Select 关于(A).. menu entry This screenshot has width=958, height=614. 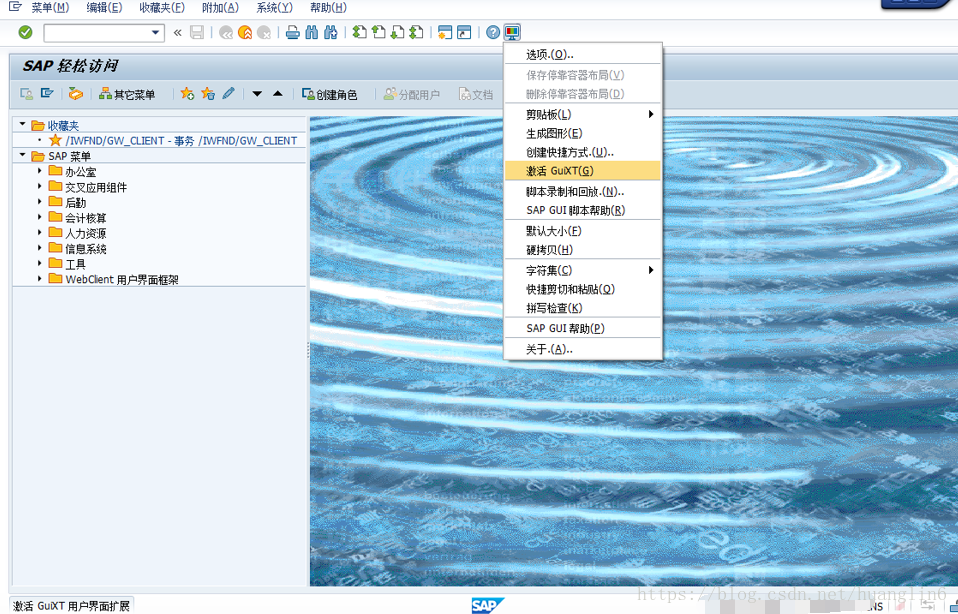coord(583,349)
